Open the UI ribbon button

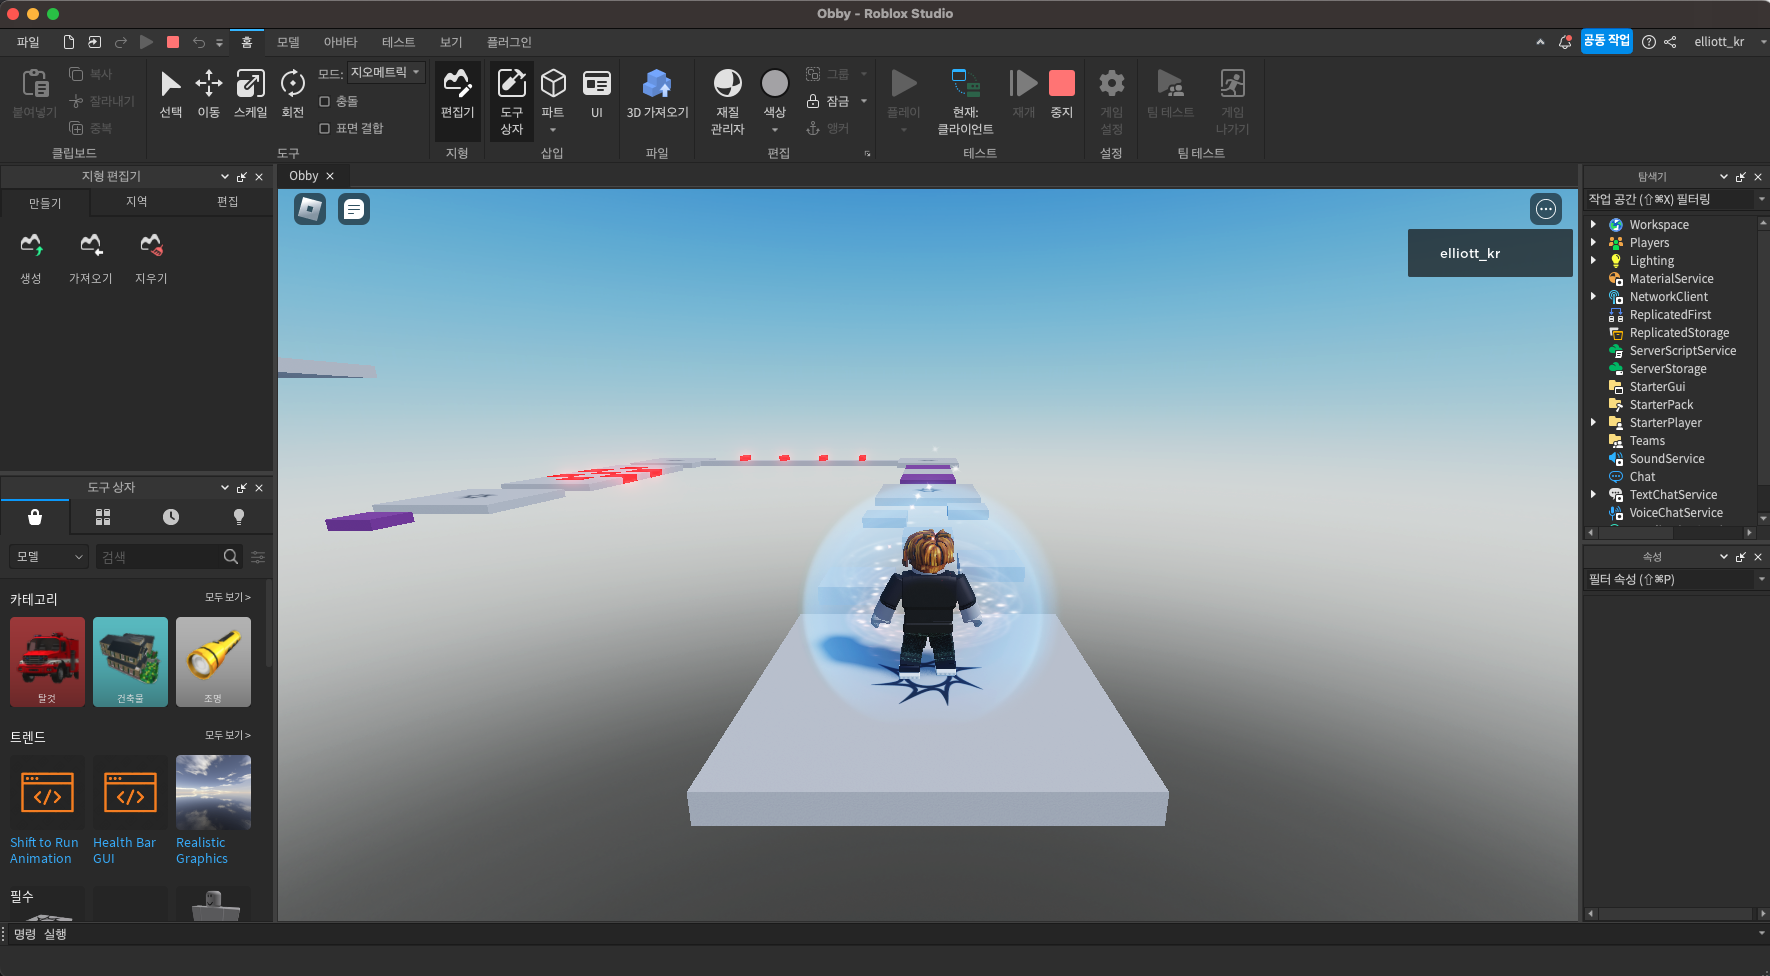click(597, 94)
